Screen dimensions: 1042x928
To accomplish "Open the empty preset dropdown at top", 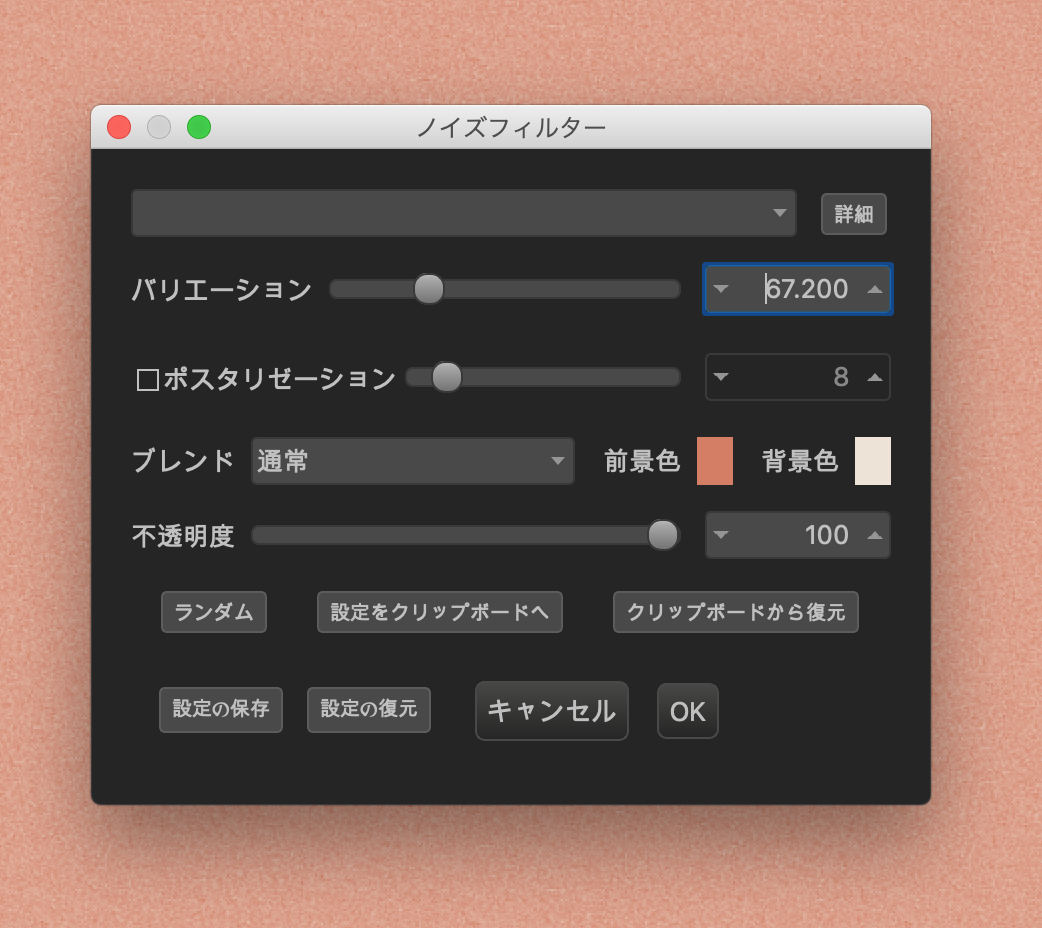I will tap(464, 213).
